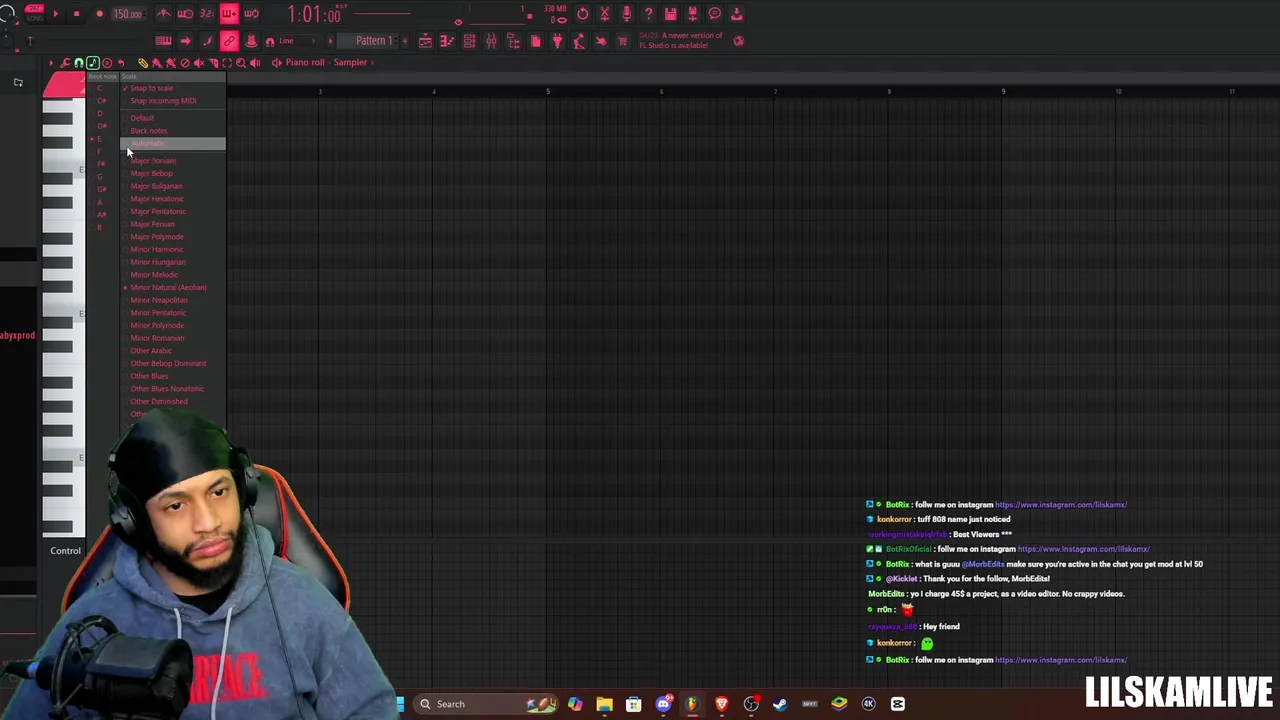Toggle the 3-2-1 countdown before recording
The width and height of the screenshot is (1280, 720).
[x=207, y=14]
